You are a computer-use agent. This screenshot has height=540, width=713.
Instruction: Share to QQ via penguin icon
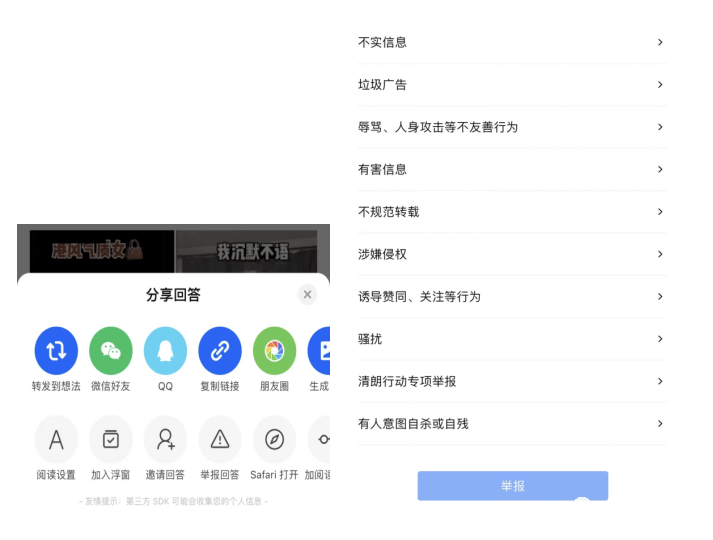click(x=165, y=350)
